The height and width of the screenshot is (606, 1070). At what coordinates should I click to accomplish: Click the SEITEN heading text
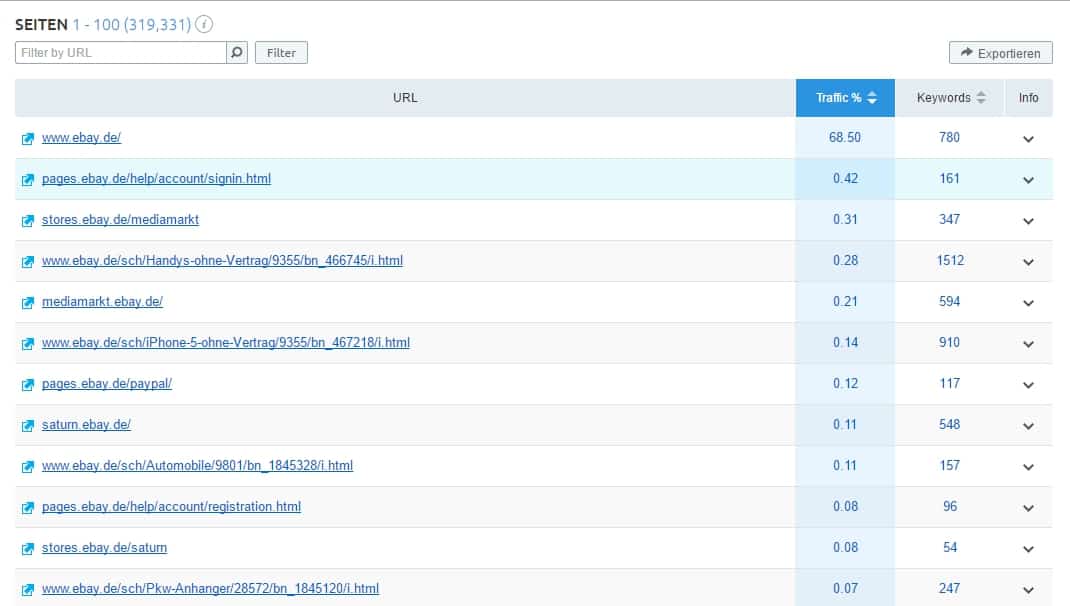[42, 25]
